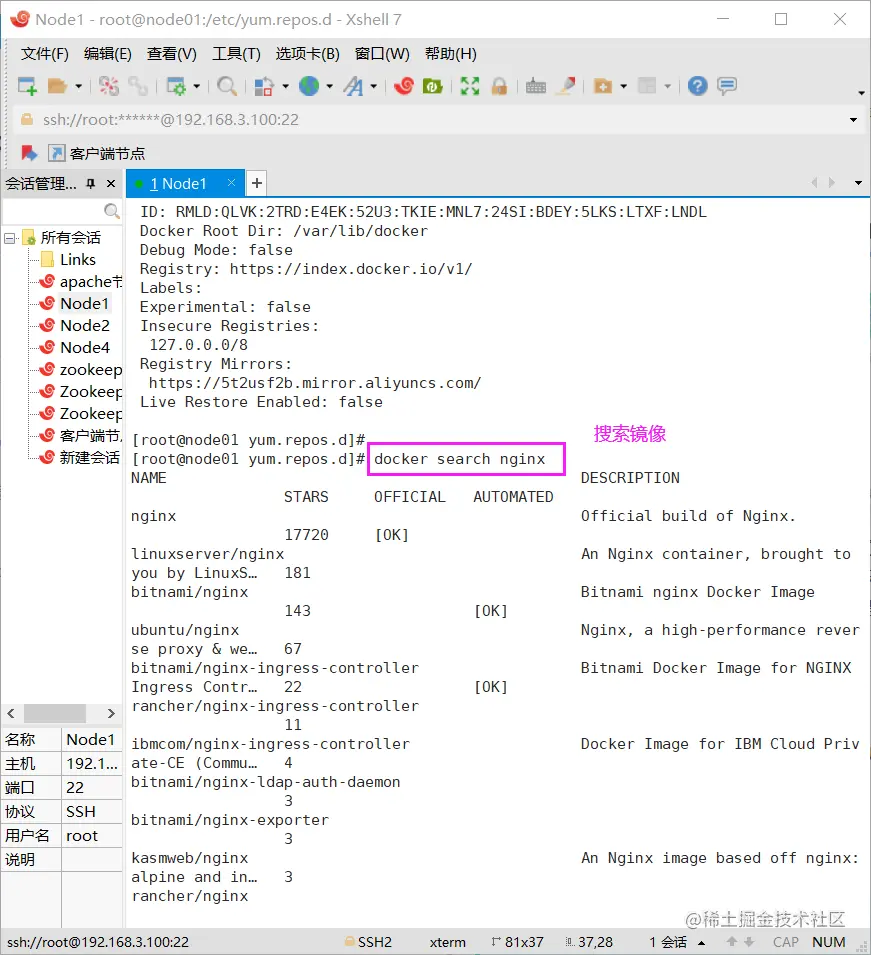
Task: Click session tree scroll right arrow
Action: 111,713
